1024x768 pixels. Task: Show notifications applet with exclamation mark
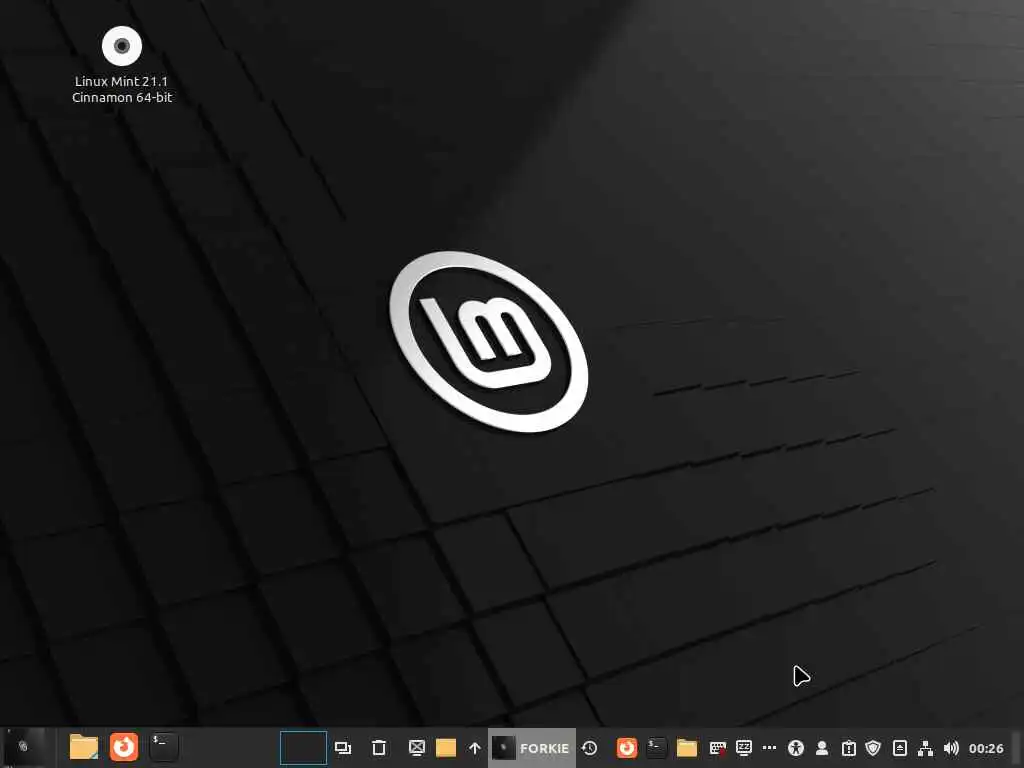[848, 748]
